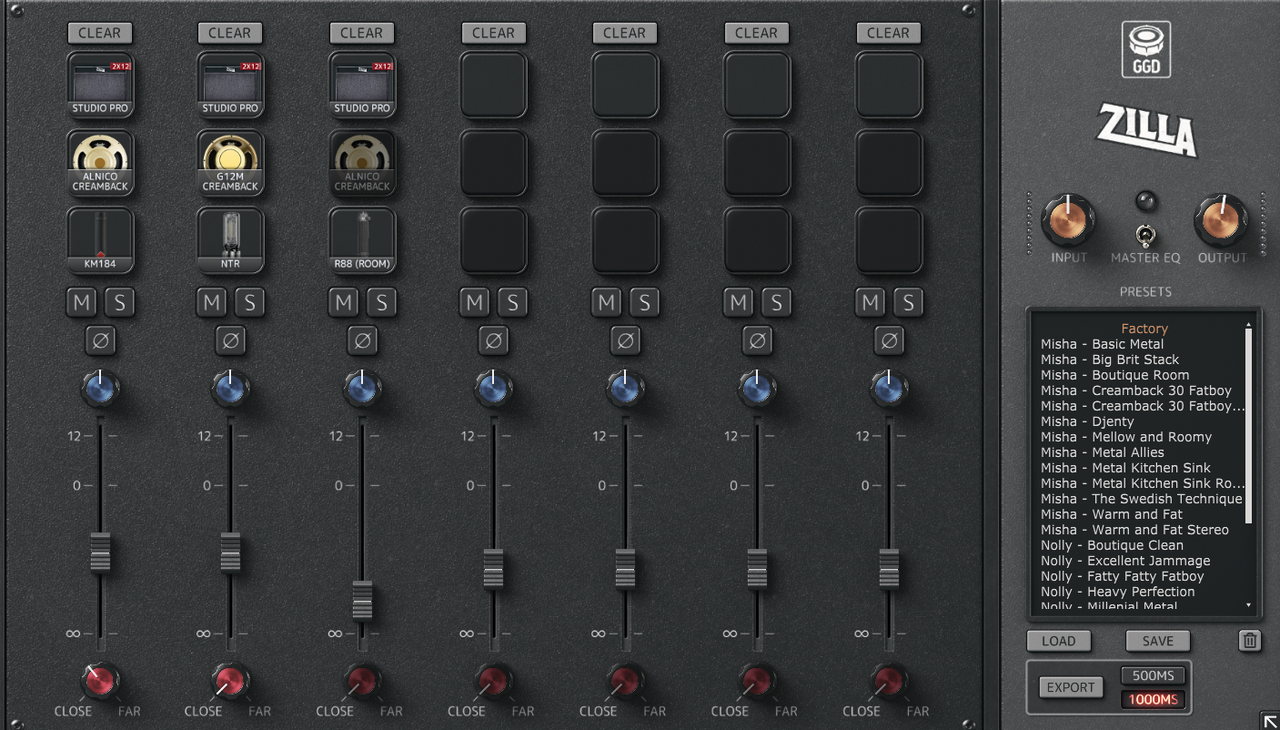This screenshot has width=1280, height=730.
Task: Select the Nolly - Boutique Clean preset
Action: click(1112, 545)
